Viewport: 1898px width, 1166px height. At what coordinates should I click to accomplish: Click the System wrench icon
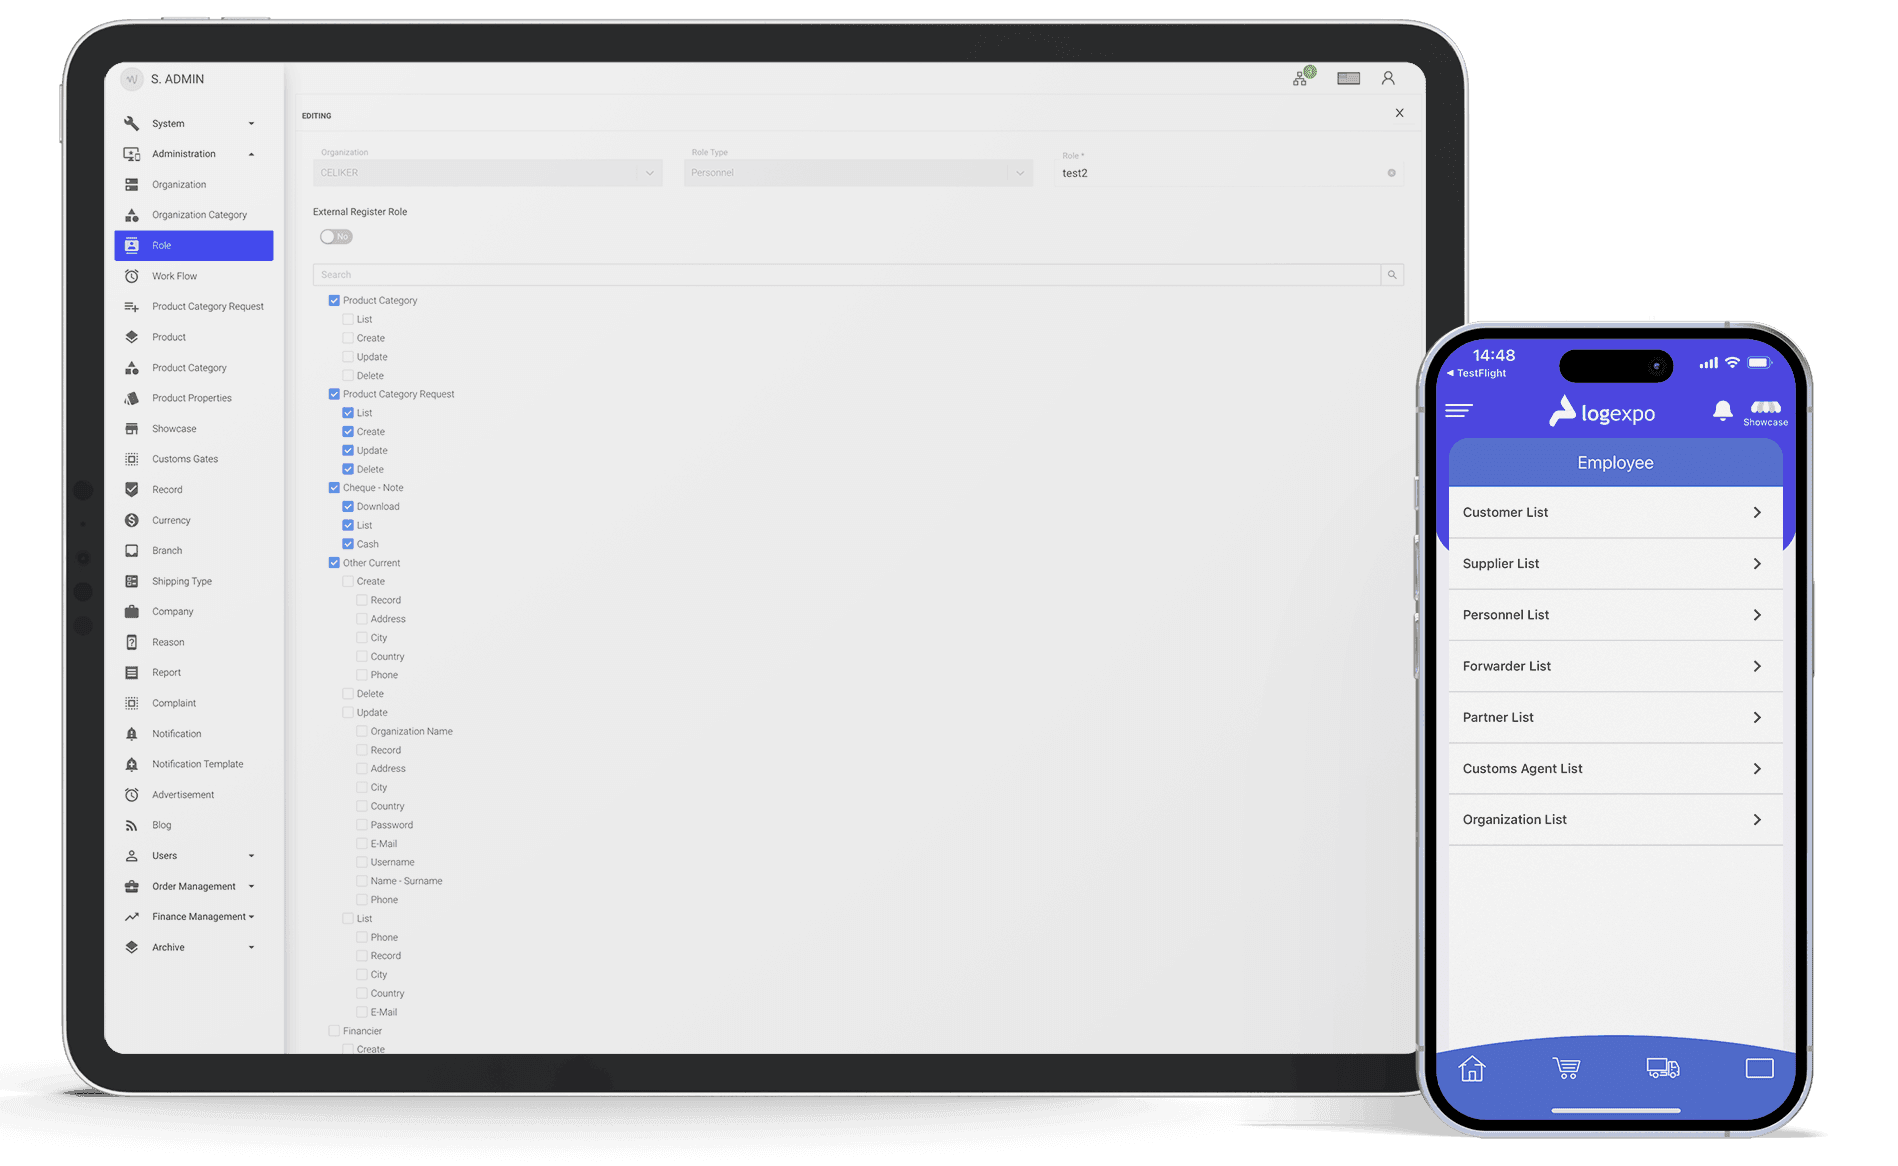tap(131, 123)
